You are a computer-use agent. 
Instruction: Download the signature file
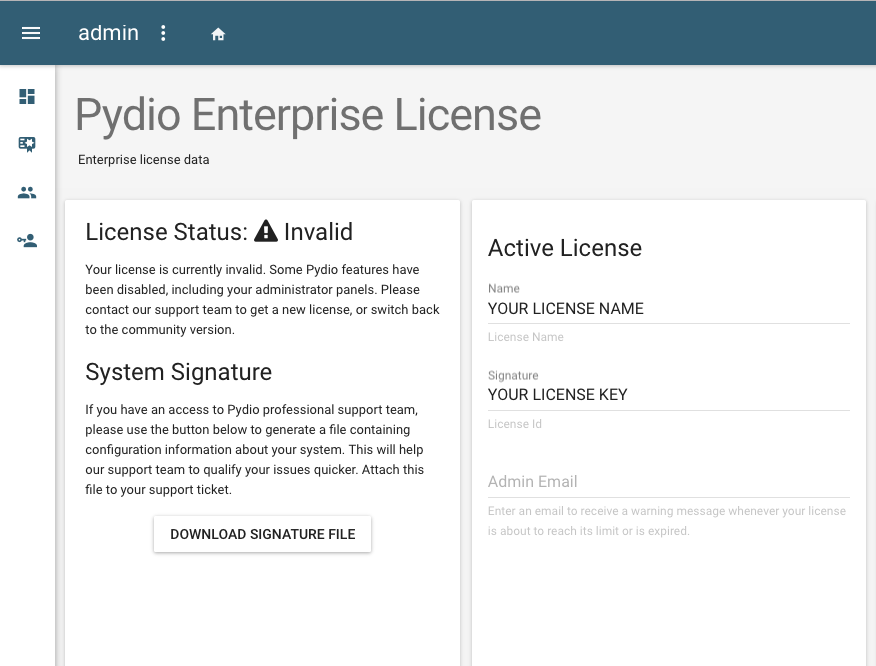tap(263, 534)
